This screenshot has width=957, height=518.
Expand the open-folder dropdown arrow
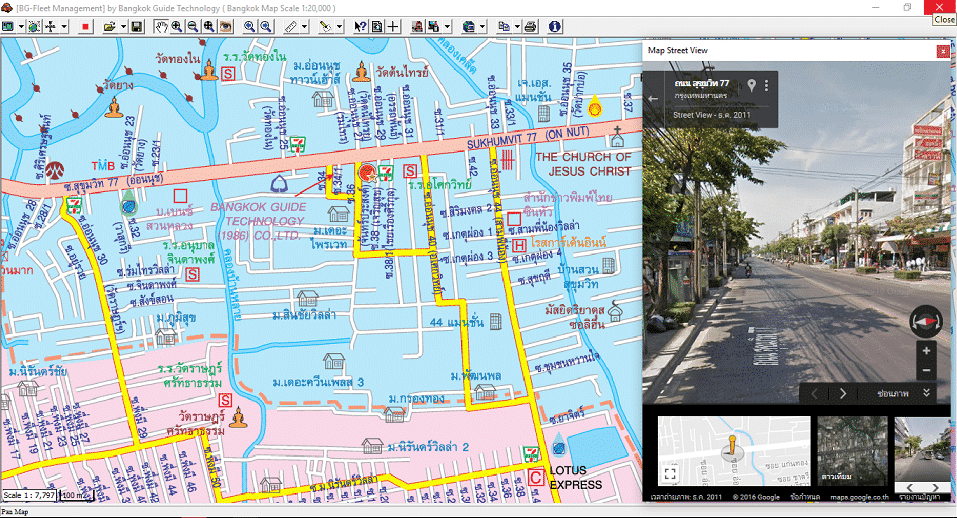(x=123, y=26)
